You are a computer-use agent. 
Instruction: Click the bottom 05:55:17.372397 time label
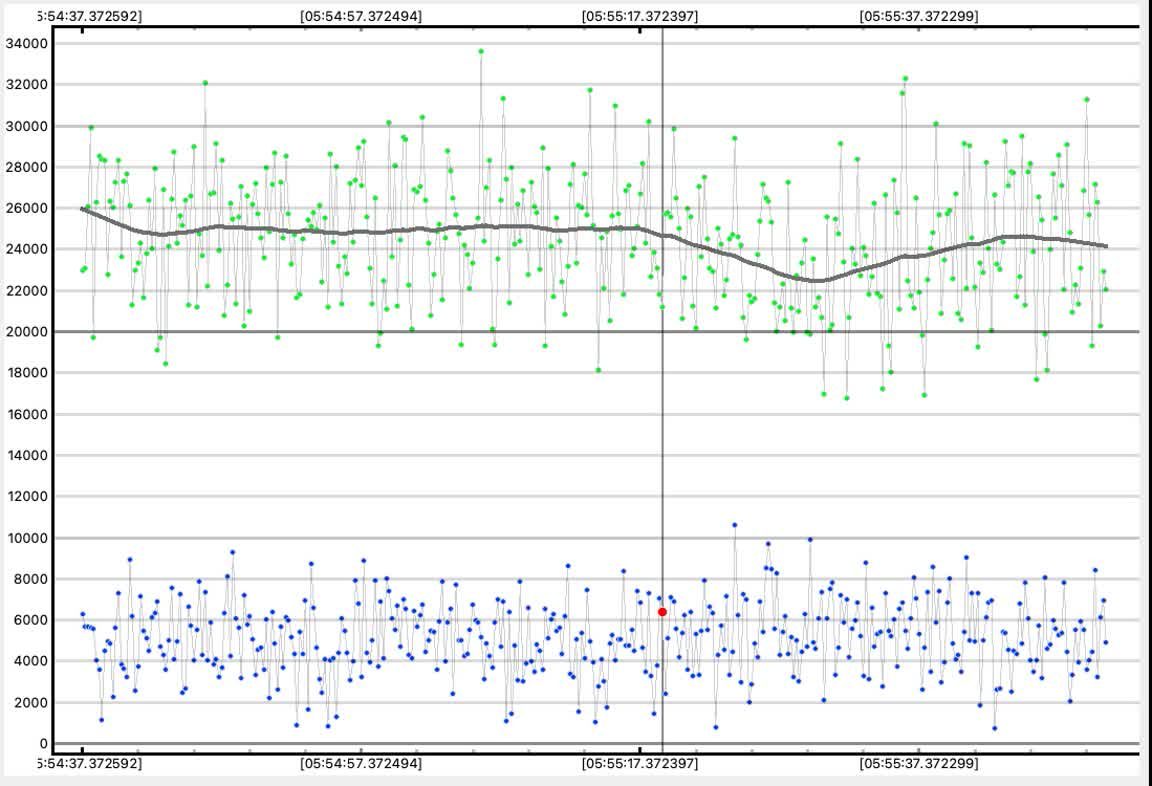click(640, 763)
